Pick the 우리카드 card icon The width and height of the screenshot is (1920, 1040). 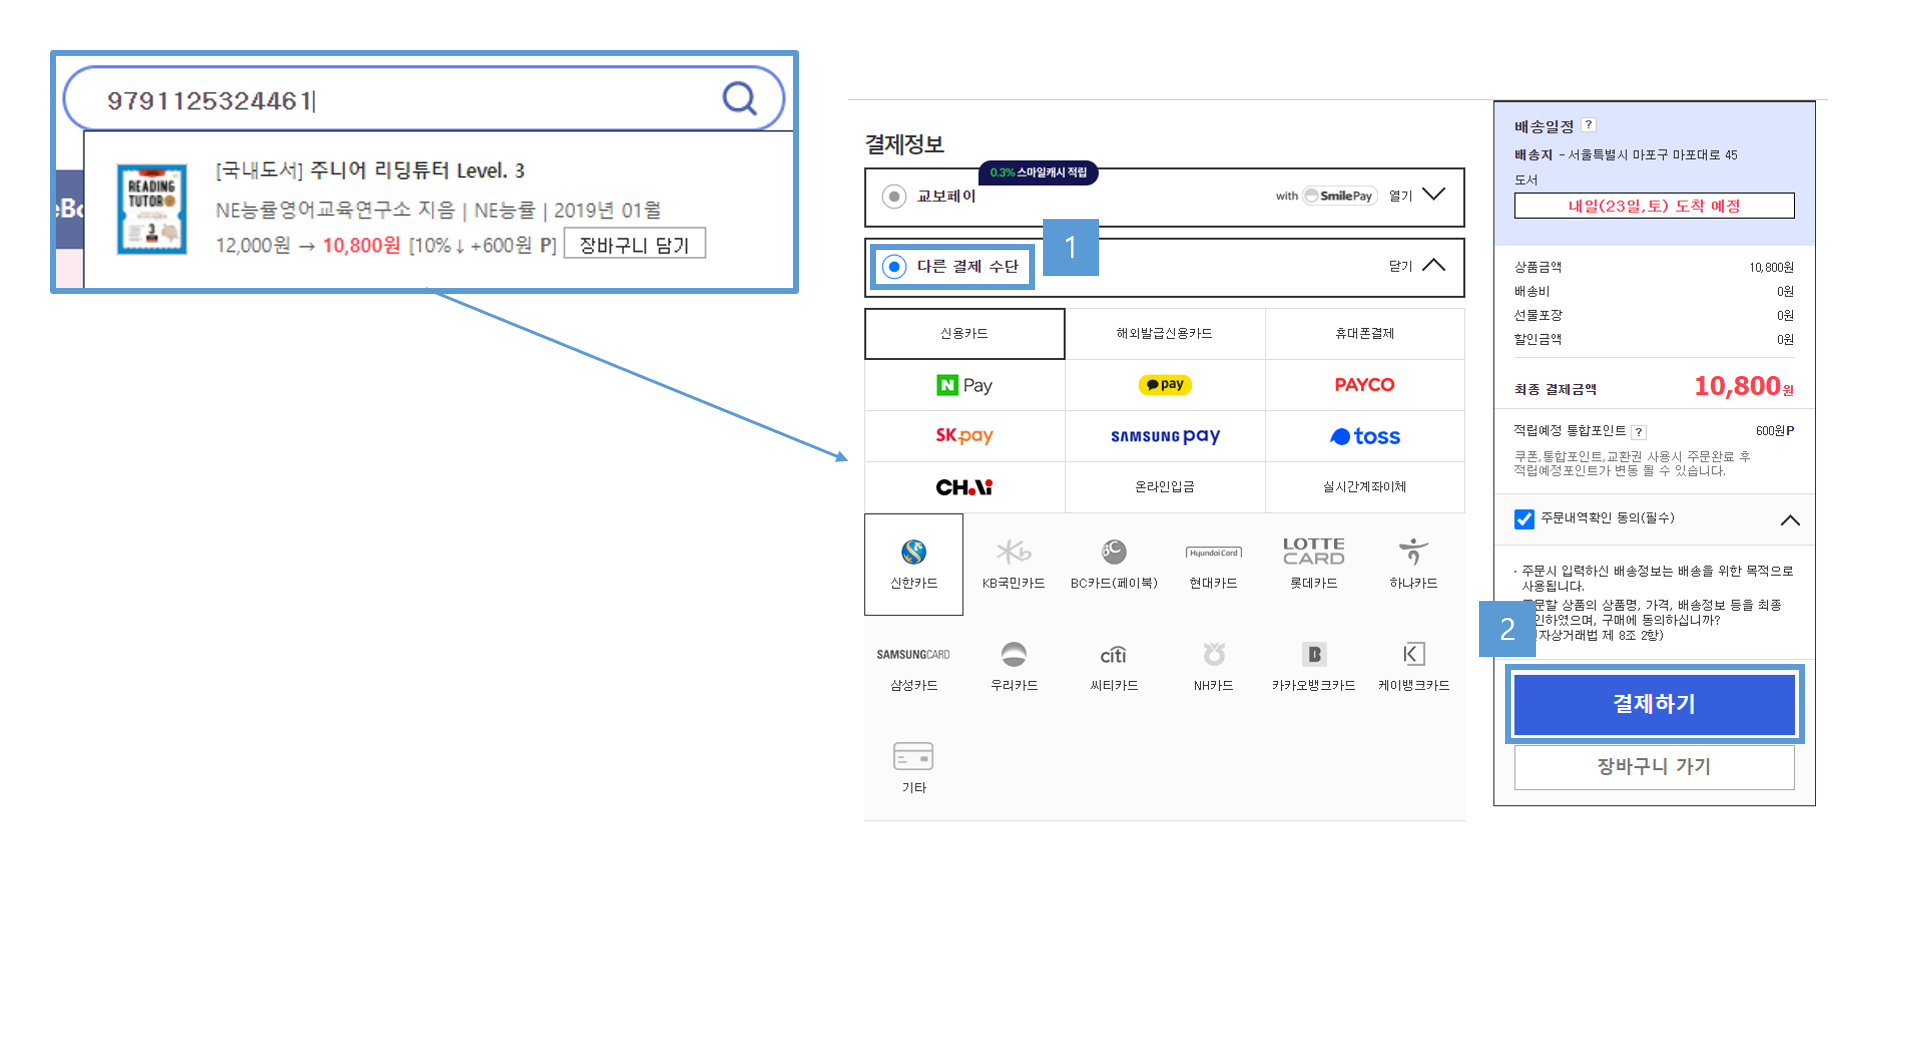[x=1013, y=654]
